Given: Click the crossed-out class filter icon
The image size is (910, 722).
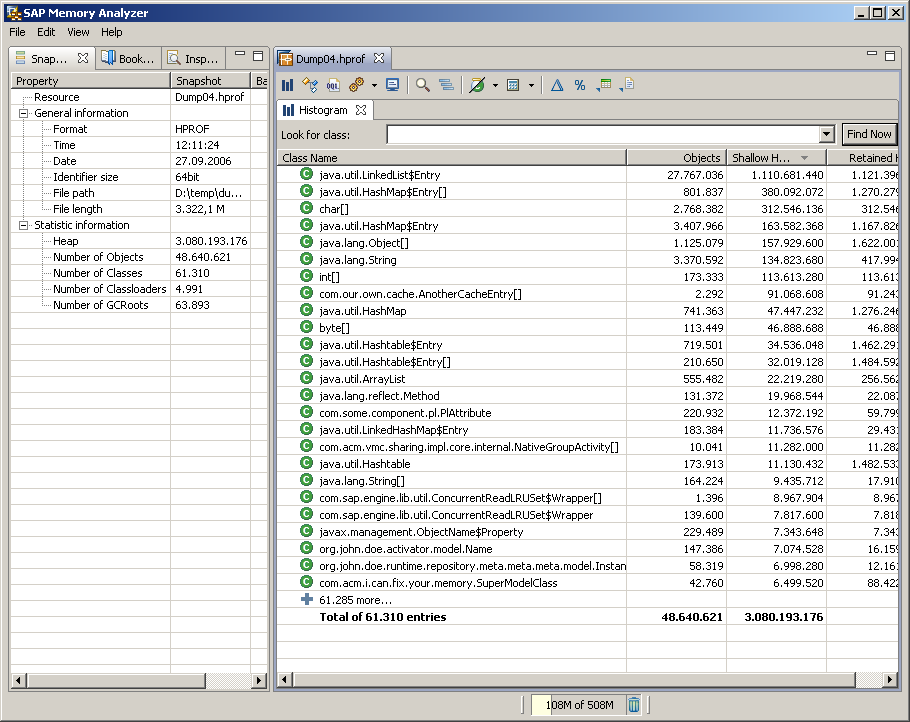Looking at the screenshot, I should click(477, 85).
